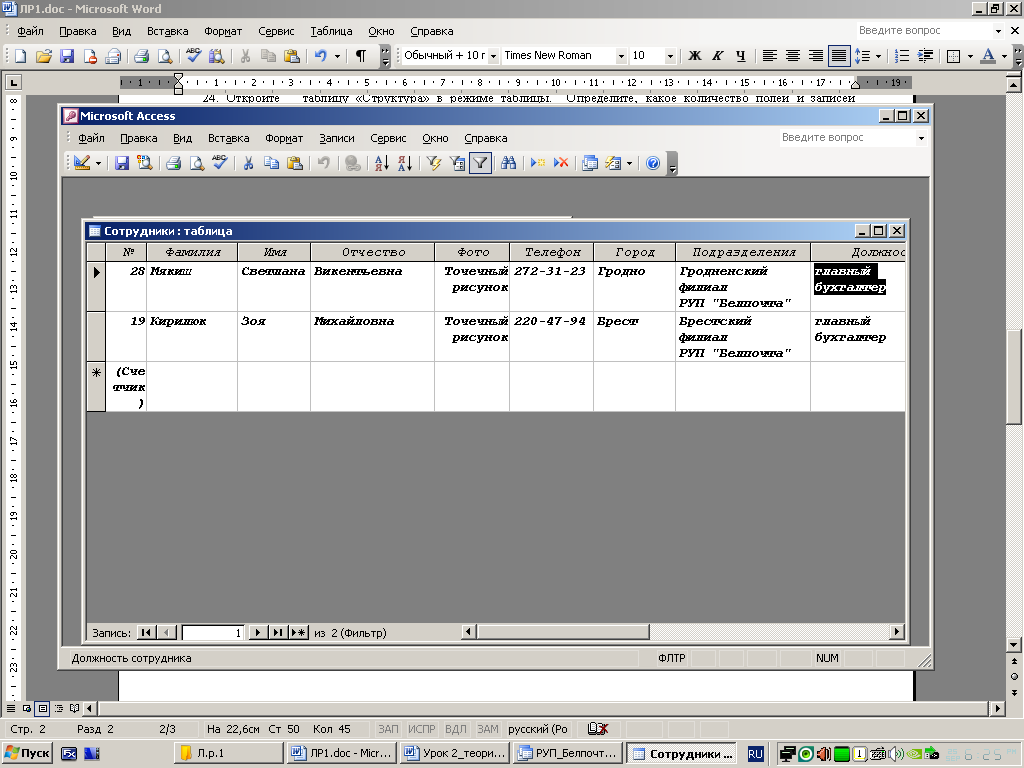Toggle Bold (Ж) formatting in Word
Image resolution: width=1024 pixels, height=768 pixels.
click(x=695, y=56)
